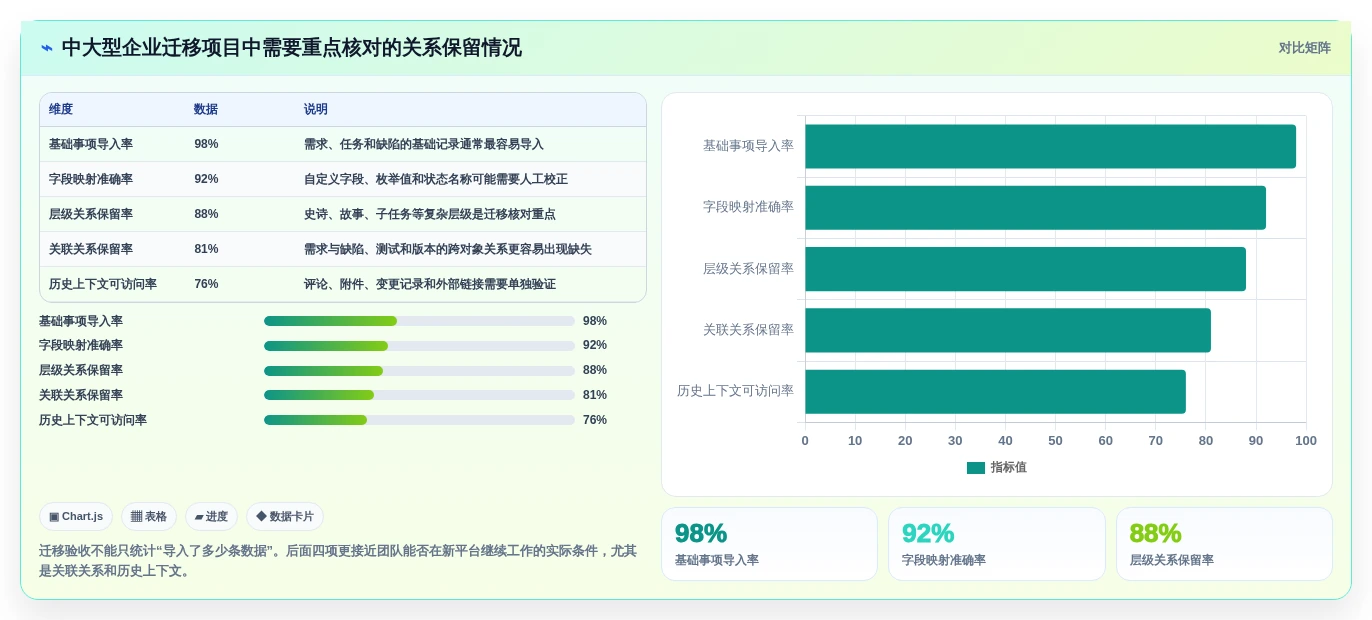The image size is (1372, 620).
Task: Click the 说明 column header
Action: [316, 110]
